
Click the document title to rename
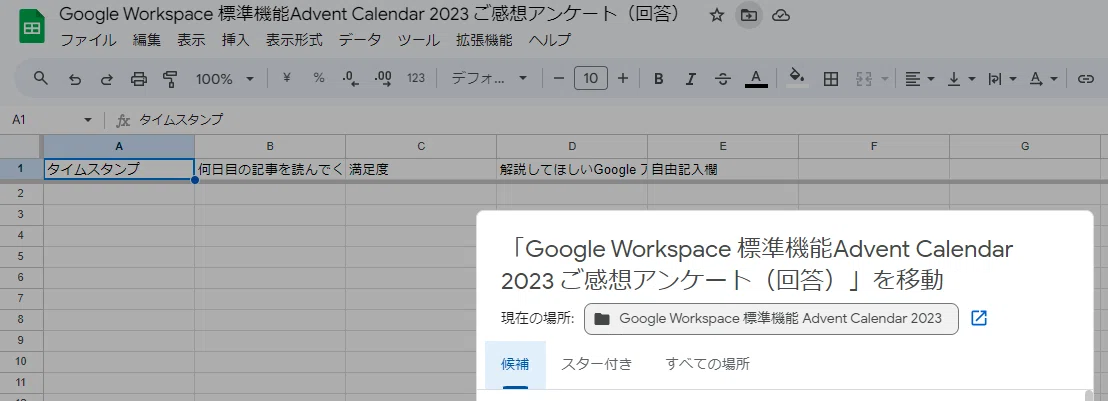click(x=372, y=14)
